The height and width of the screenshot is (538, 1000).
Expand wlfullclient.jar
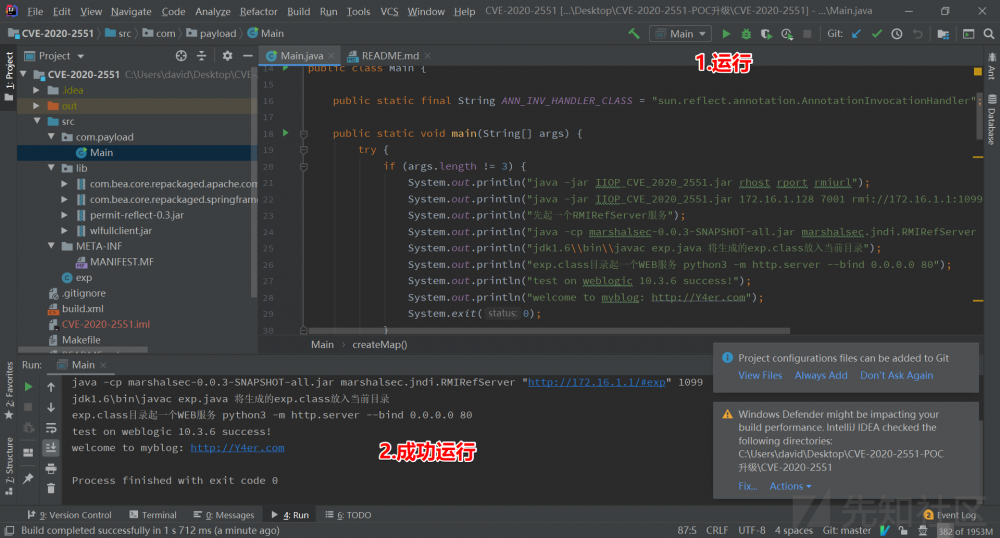(64, 231)
